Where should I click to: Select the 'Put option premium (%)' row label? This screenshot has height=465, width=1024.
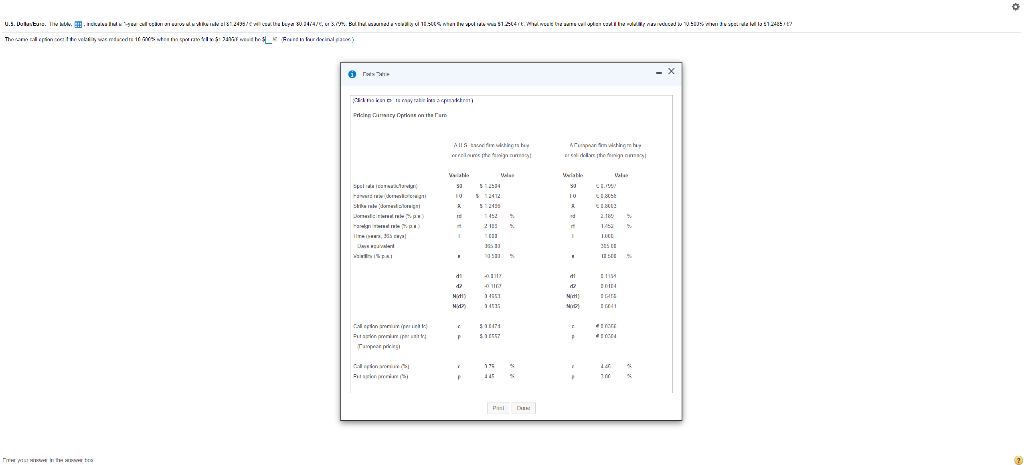tap(380, 377)
